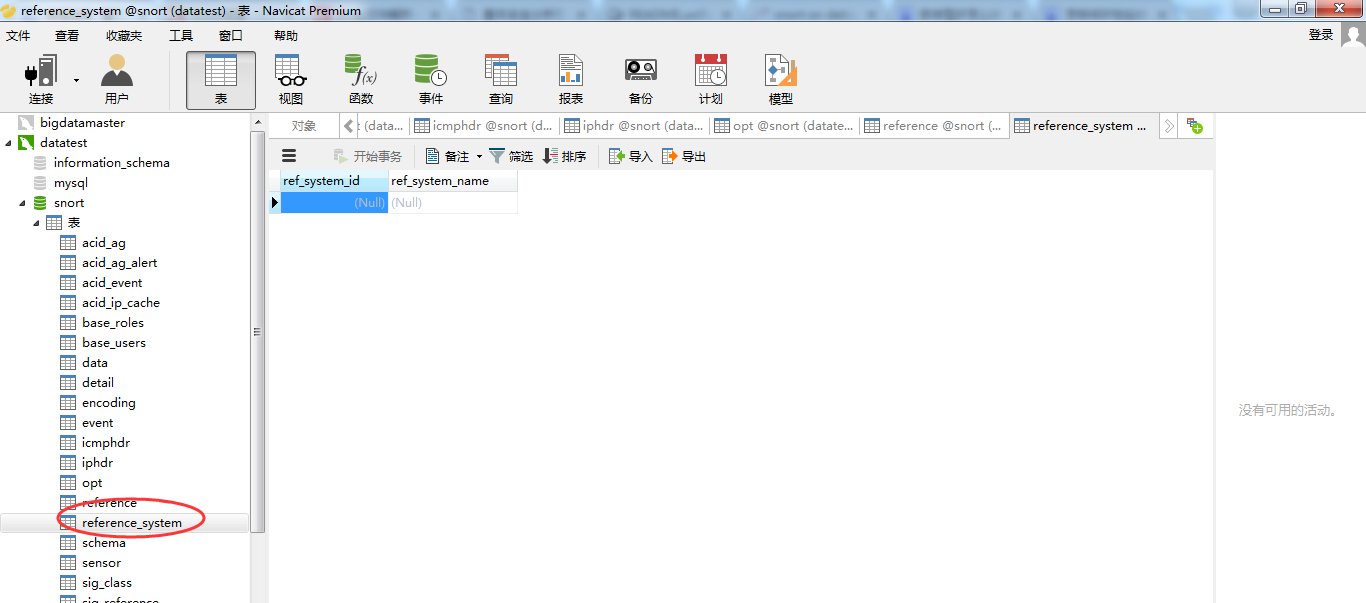The height and width of the screenshot is (603, 1366).
Task: Open the hamburger menu in table toolbar
Action: click(x=289, y=156)
